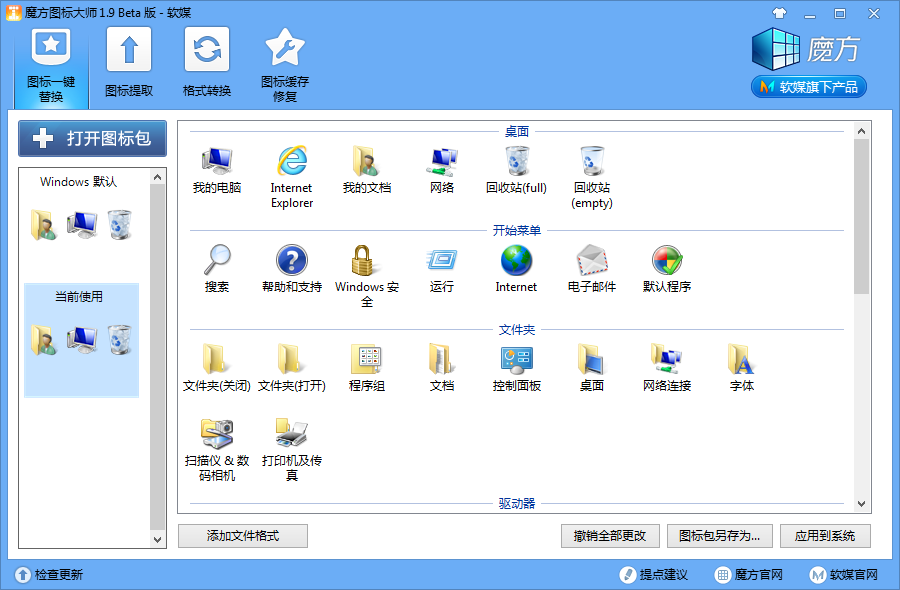Select the Internet Explorer desktop icon
Viewport: 900px width, 590px height.
pyautogui.click(x=292, y=177)
